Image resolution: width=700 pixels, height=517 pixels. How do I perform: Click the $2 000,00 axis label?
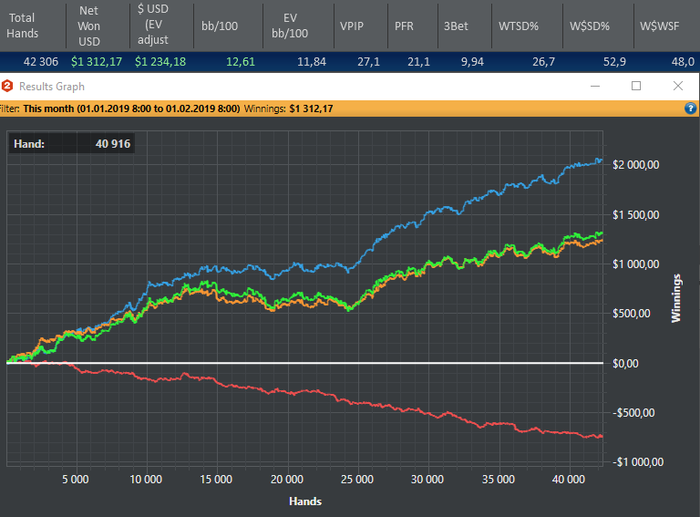click(x=636, y=165)
